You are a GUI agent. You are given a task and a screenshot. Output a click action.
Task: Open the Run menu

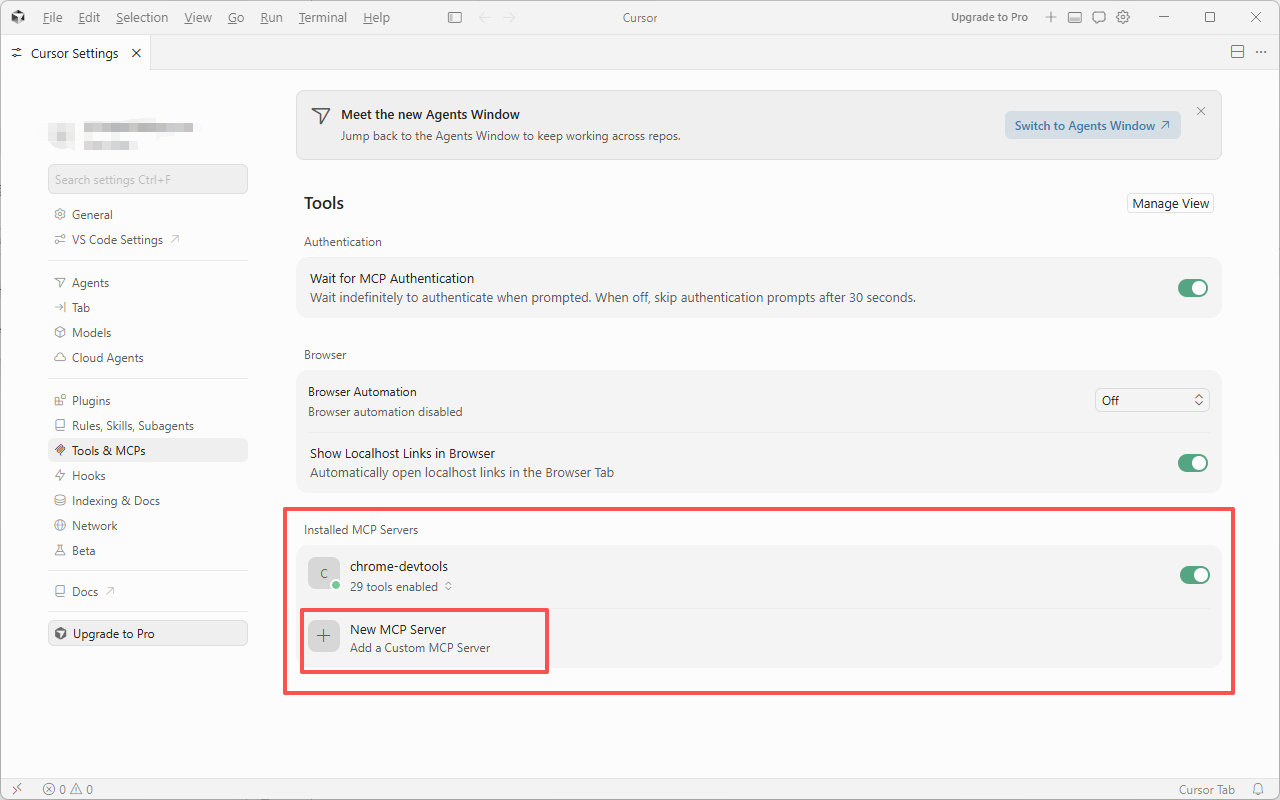pos(271,17)
